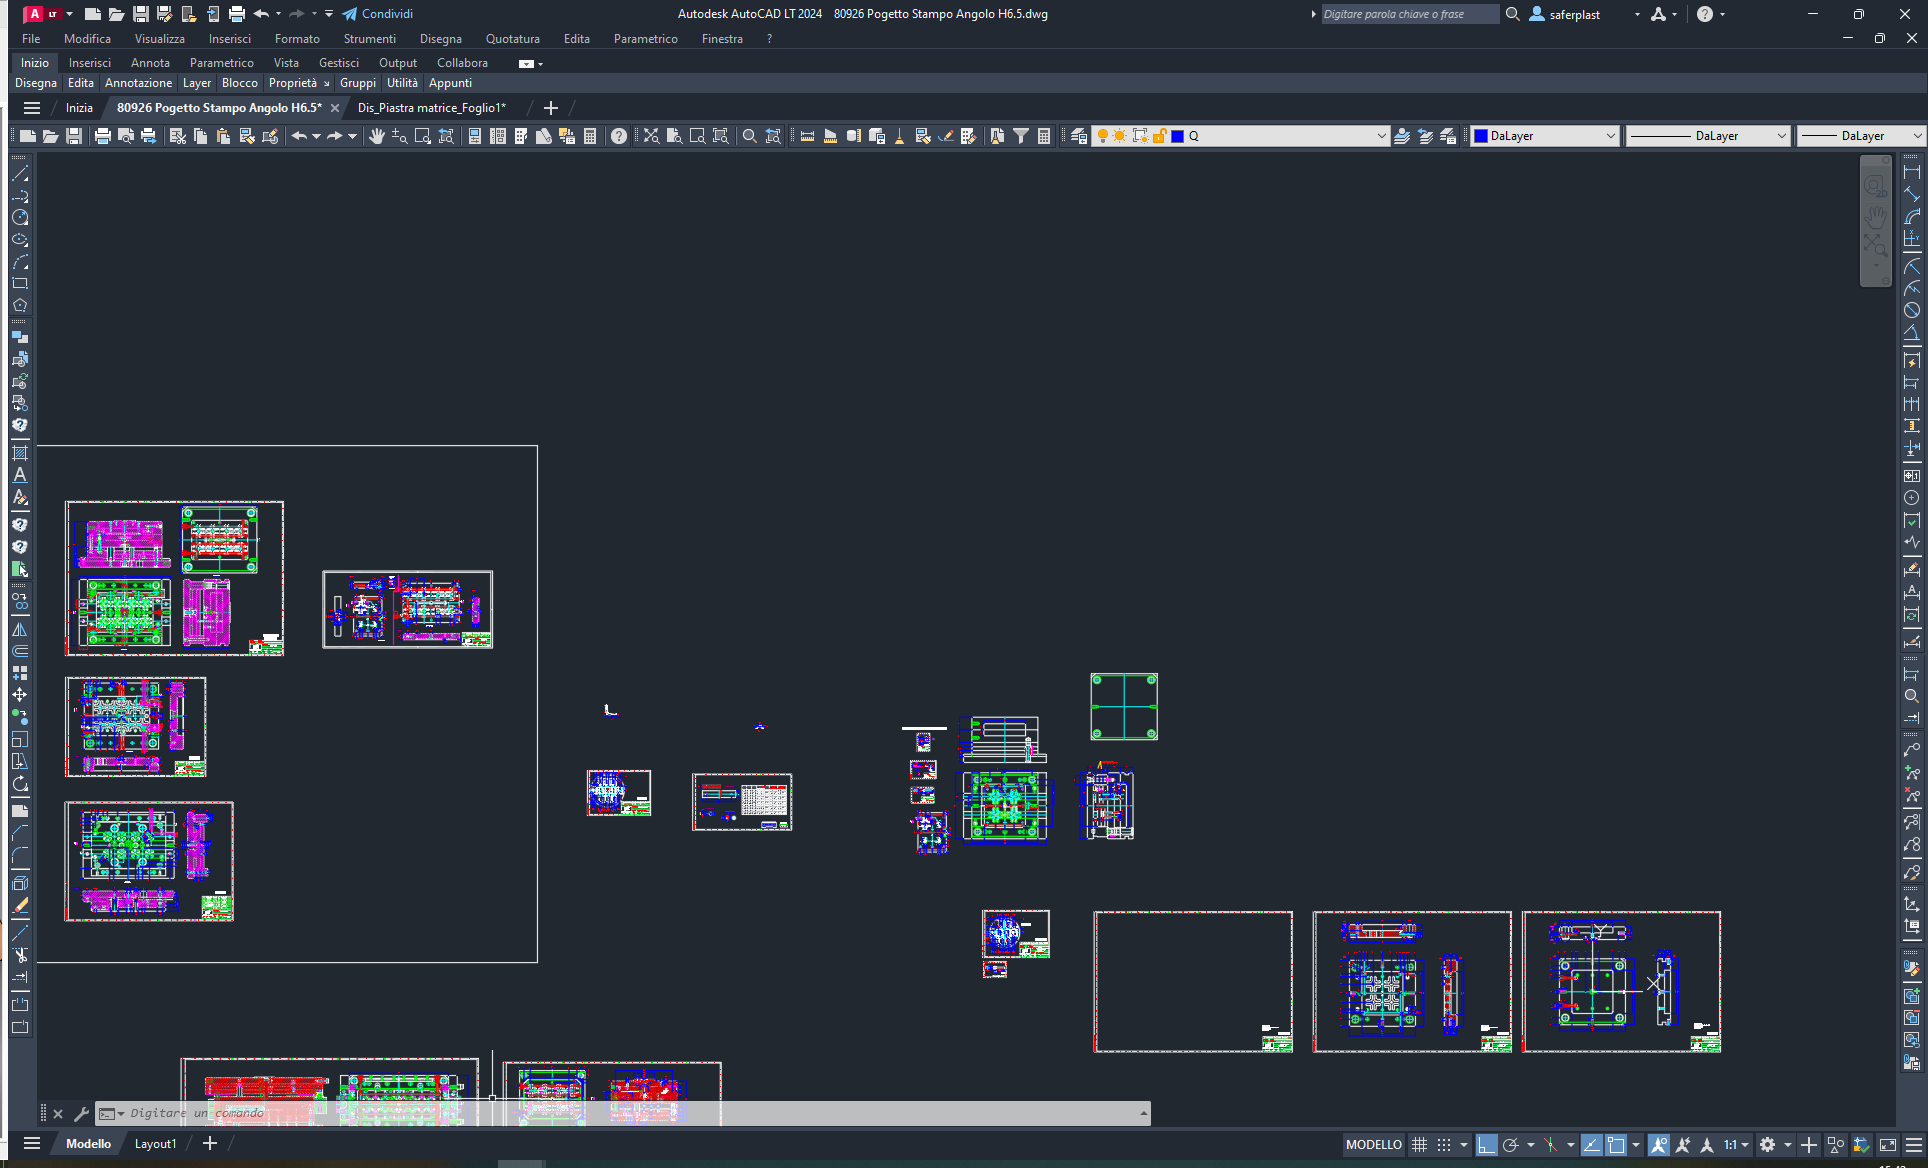Toggle object snap tracking in status bar
1928x1168 pixels.
pyautogui.click(x=1591, y=1145)
